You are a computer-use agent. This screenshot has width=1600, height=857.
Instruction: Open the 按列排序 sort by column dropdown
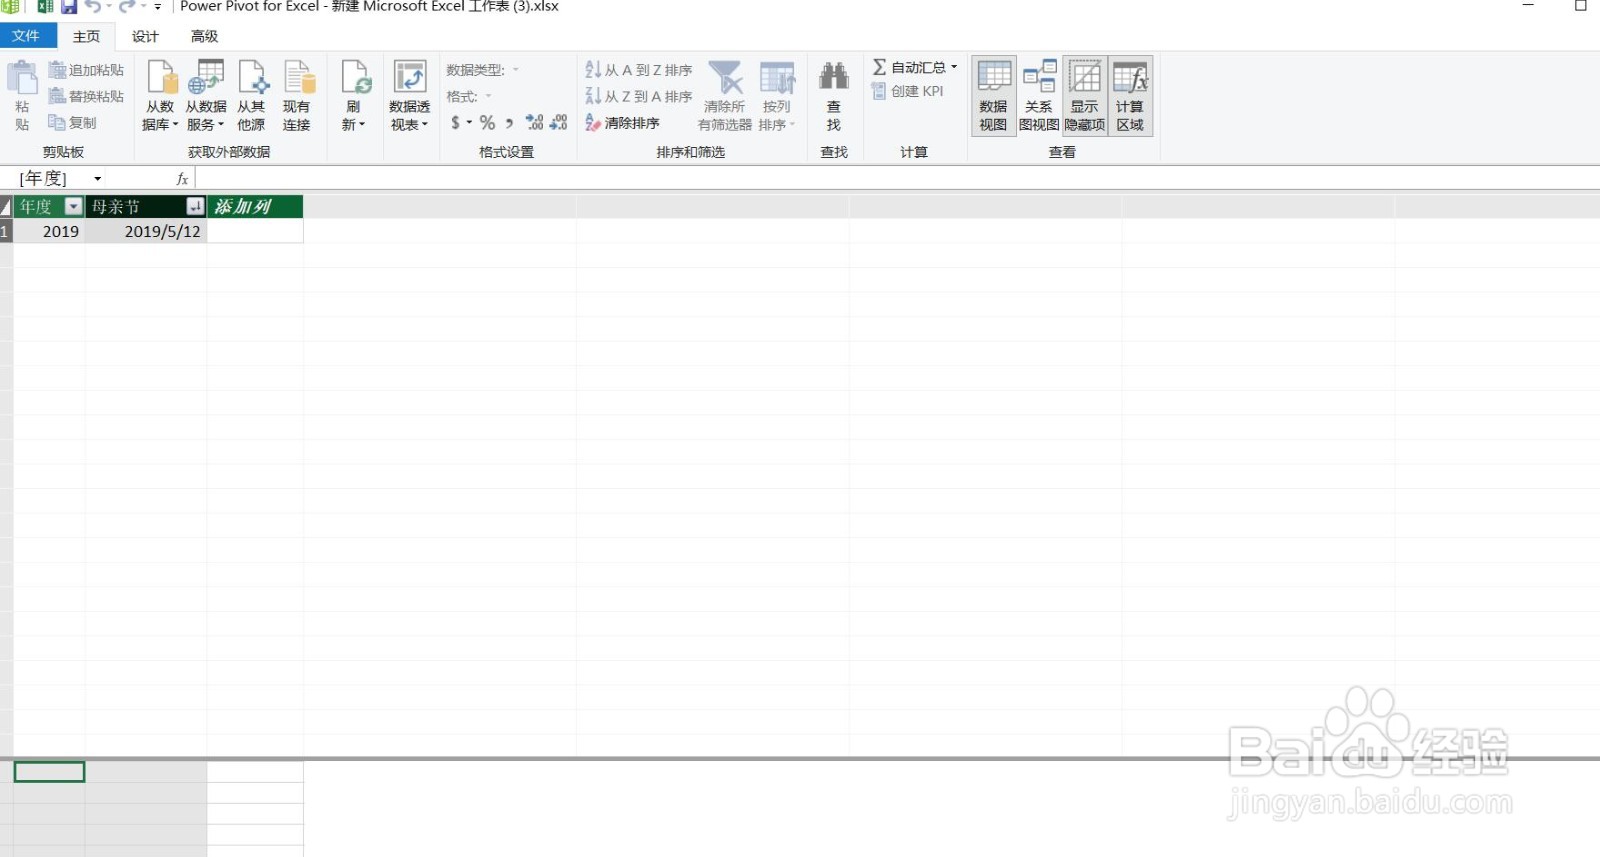coord(777,96)
